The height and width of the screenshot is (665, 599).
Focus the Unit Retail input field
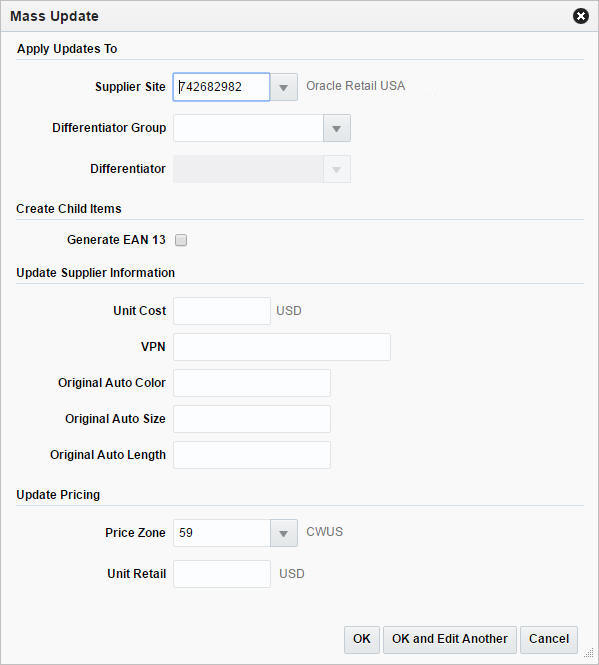tap(222, 574)
